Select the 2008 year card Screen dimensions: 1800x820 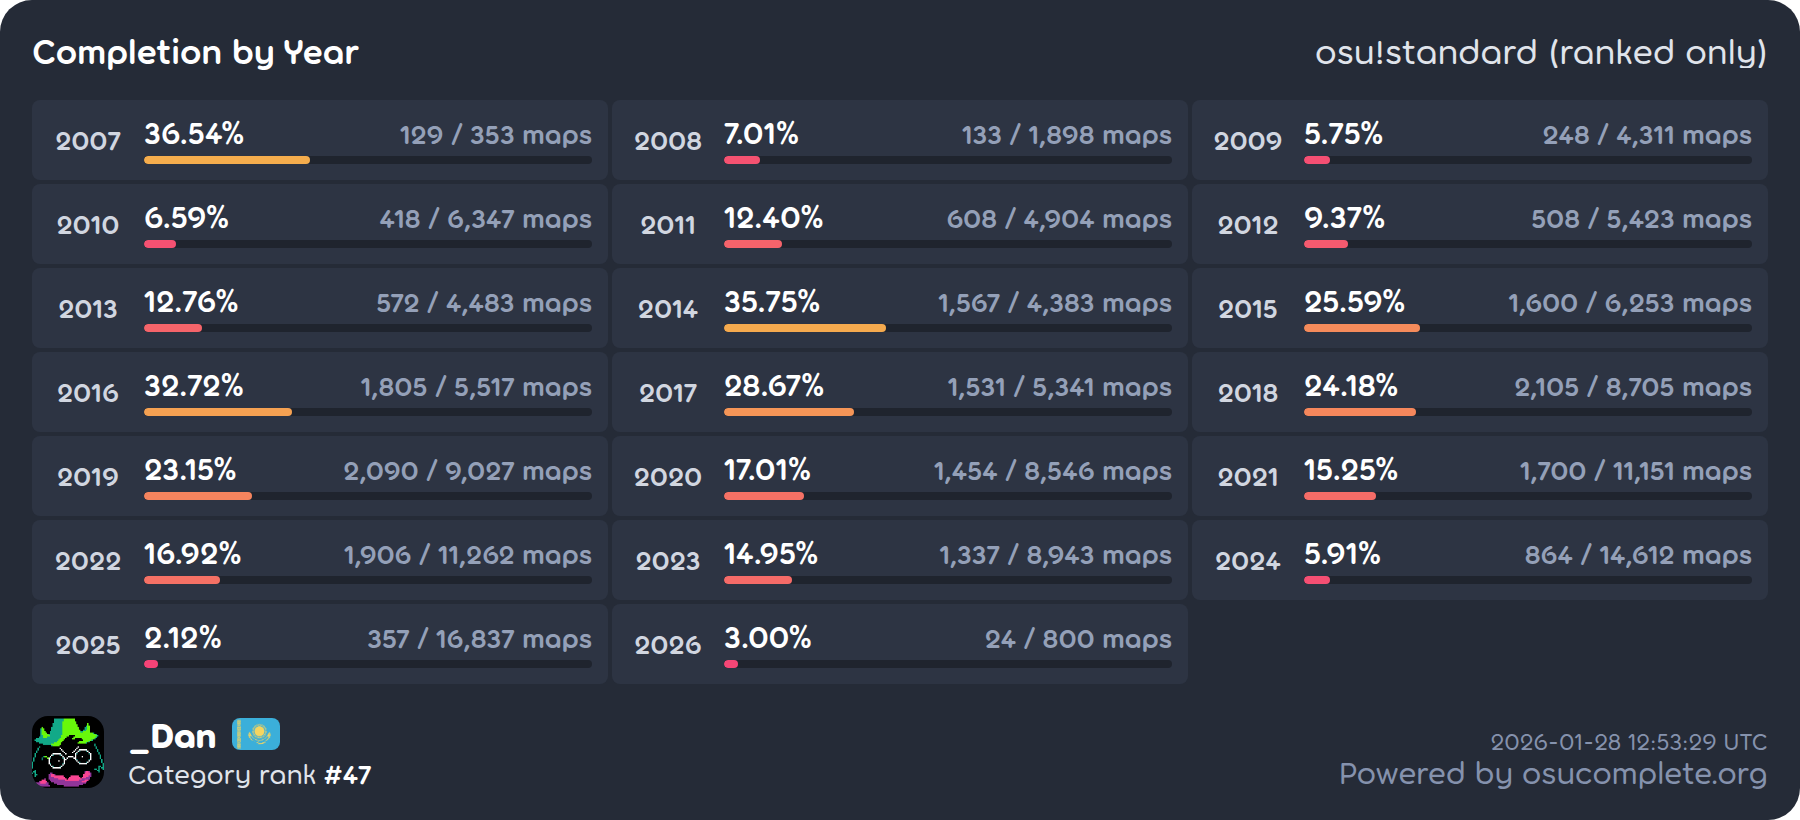899,140
